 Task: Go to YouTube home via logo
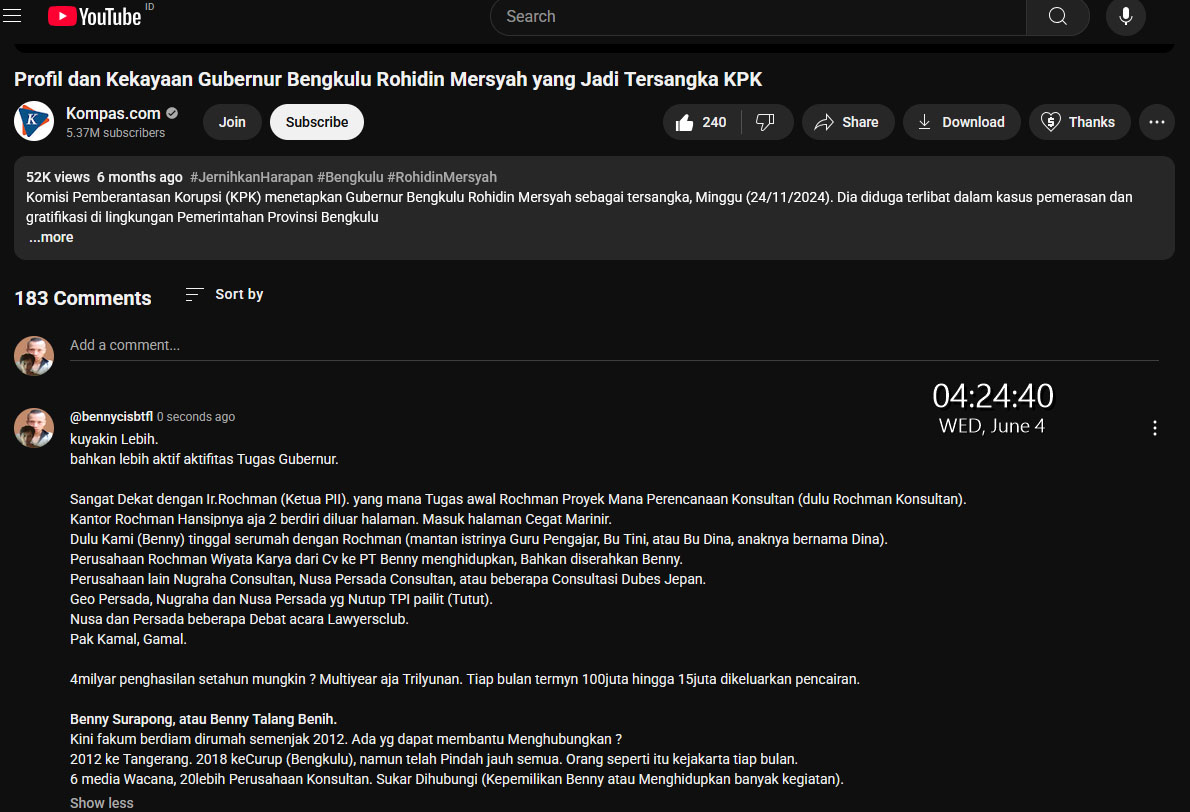click(x=95, y=16)
